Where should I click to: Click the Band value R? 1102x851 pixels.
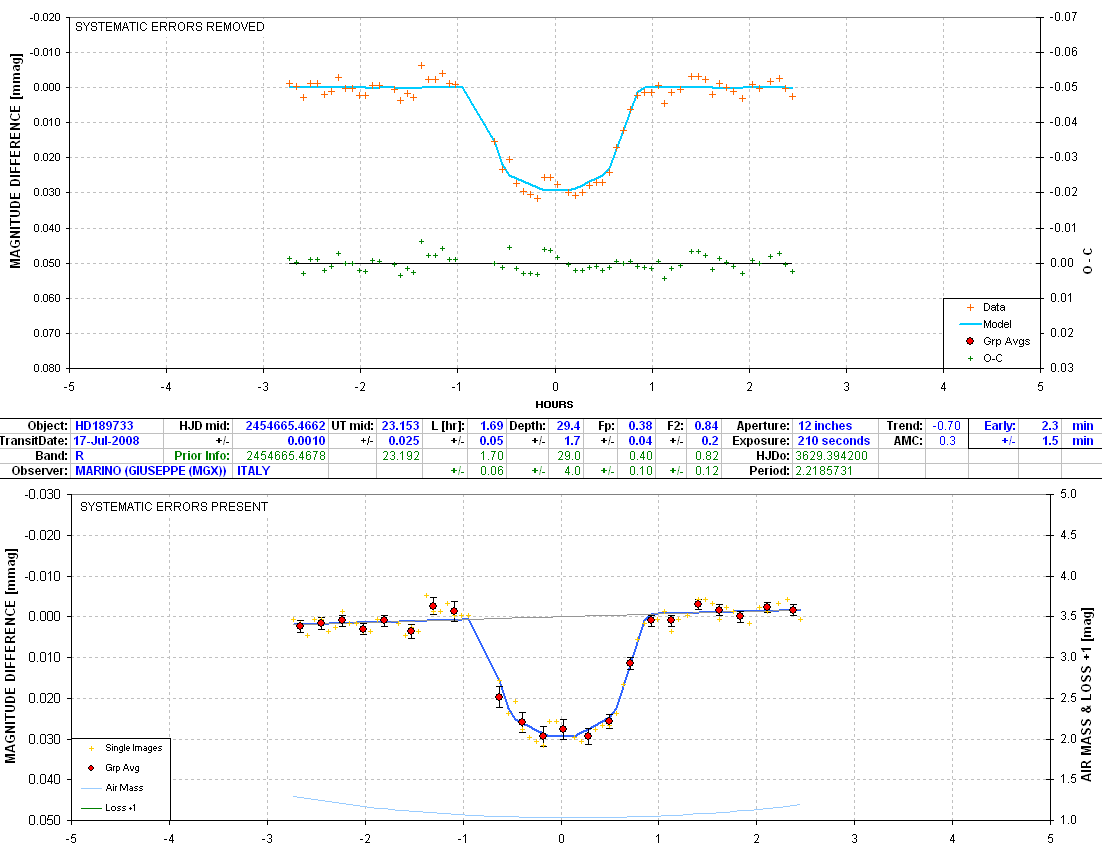[79, 456]
